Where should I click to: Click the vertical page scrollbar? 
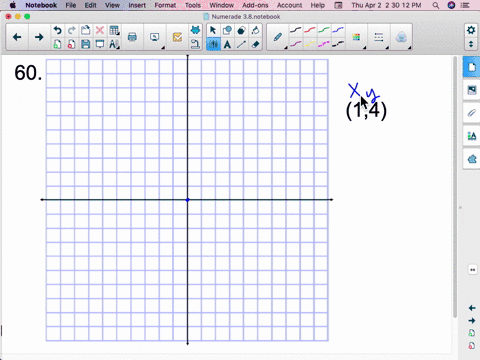coord(455,187)
